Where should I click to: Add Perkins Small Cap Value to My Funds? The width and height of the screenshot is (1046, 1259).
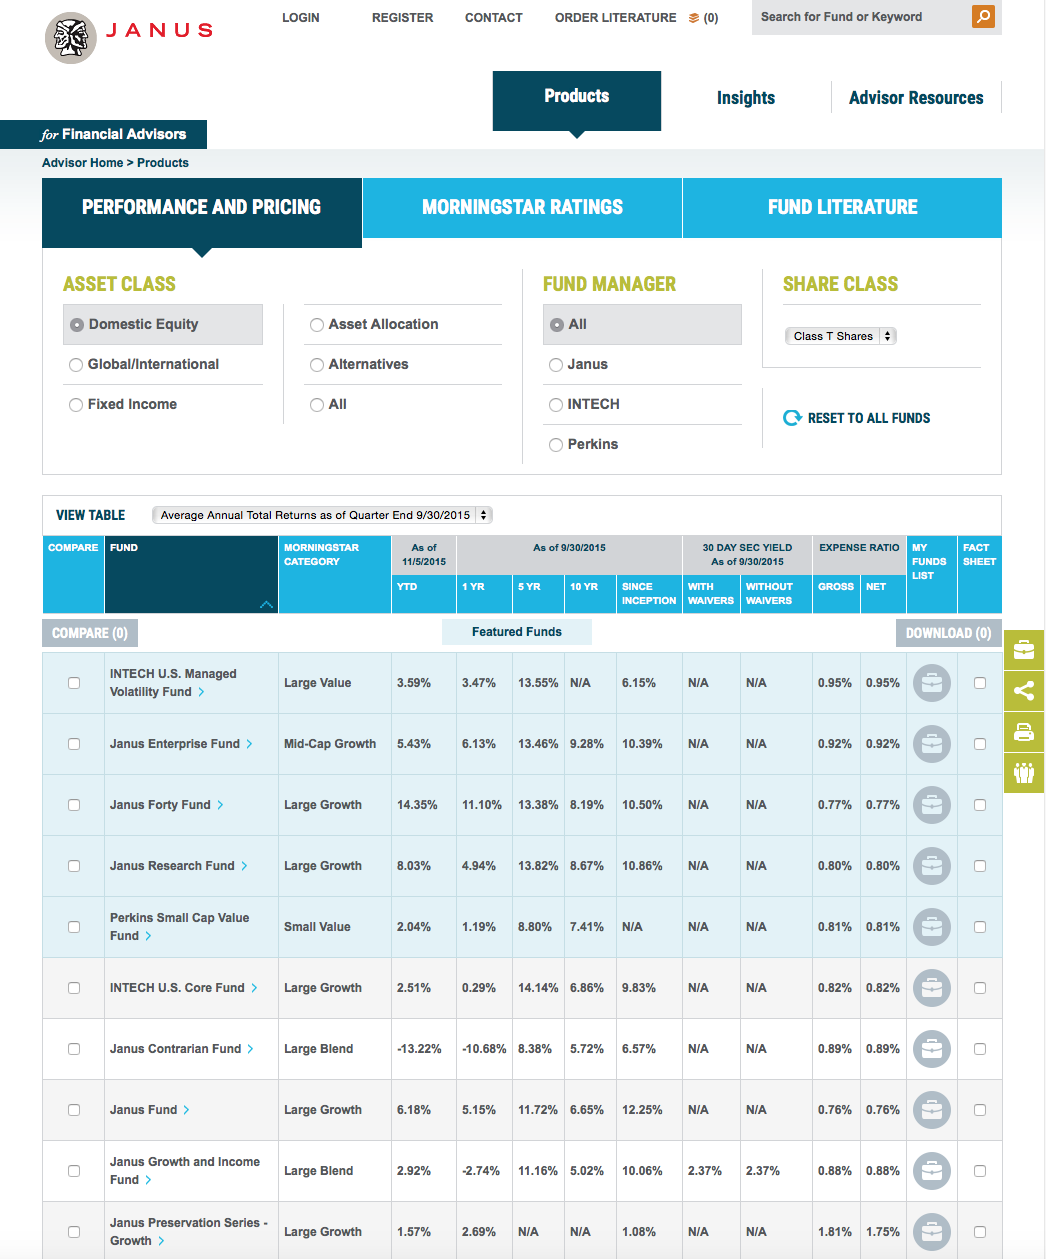(932, 927)
